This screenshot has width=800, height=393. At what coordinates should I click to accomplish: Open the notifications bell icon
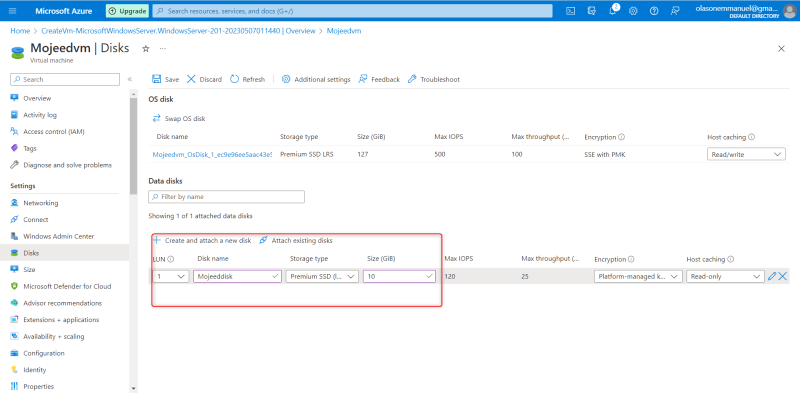(613, 11)
